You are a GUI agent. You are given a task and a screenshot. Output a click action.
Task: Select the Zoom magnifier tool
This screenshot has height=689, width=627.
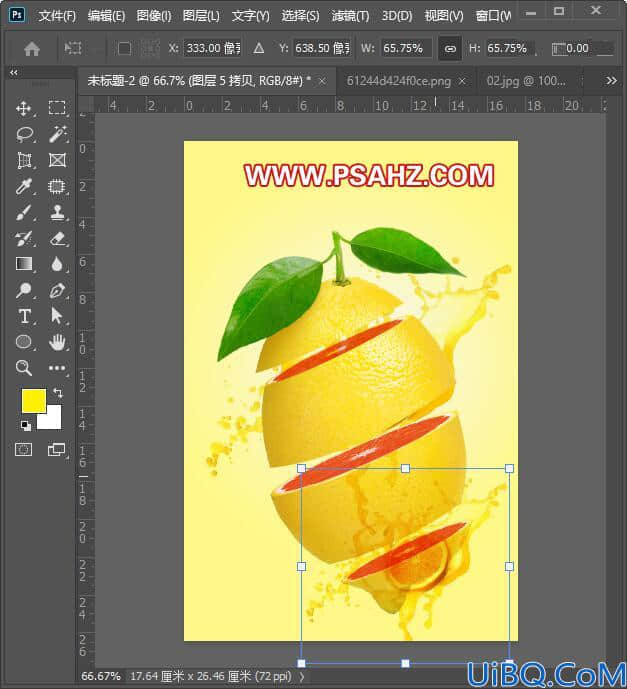tap(24, 368)
